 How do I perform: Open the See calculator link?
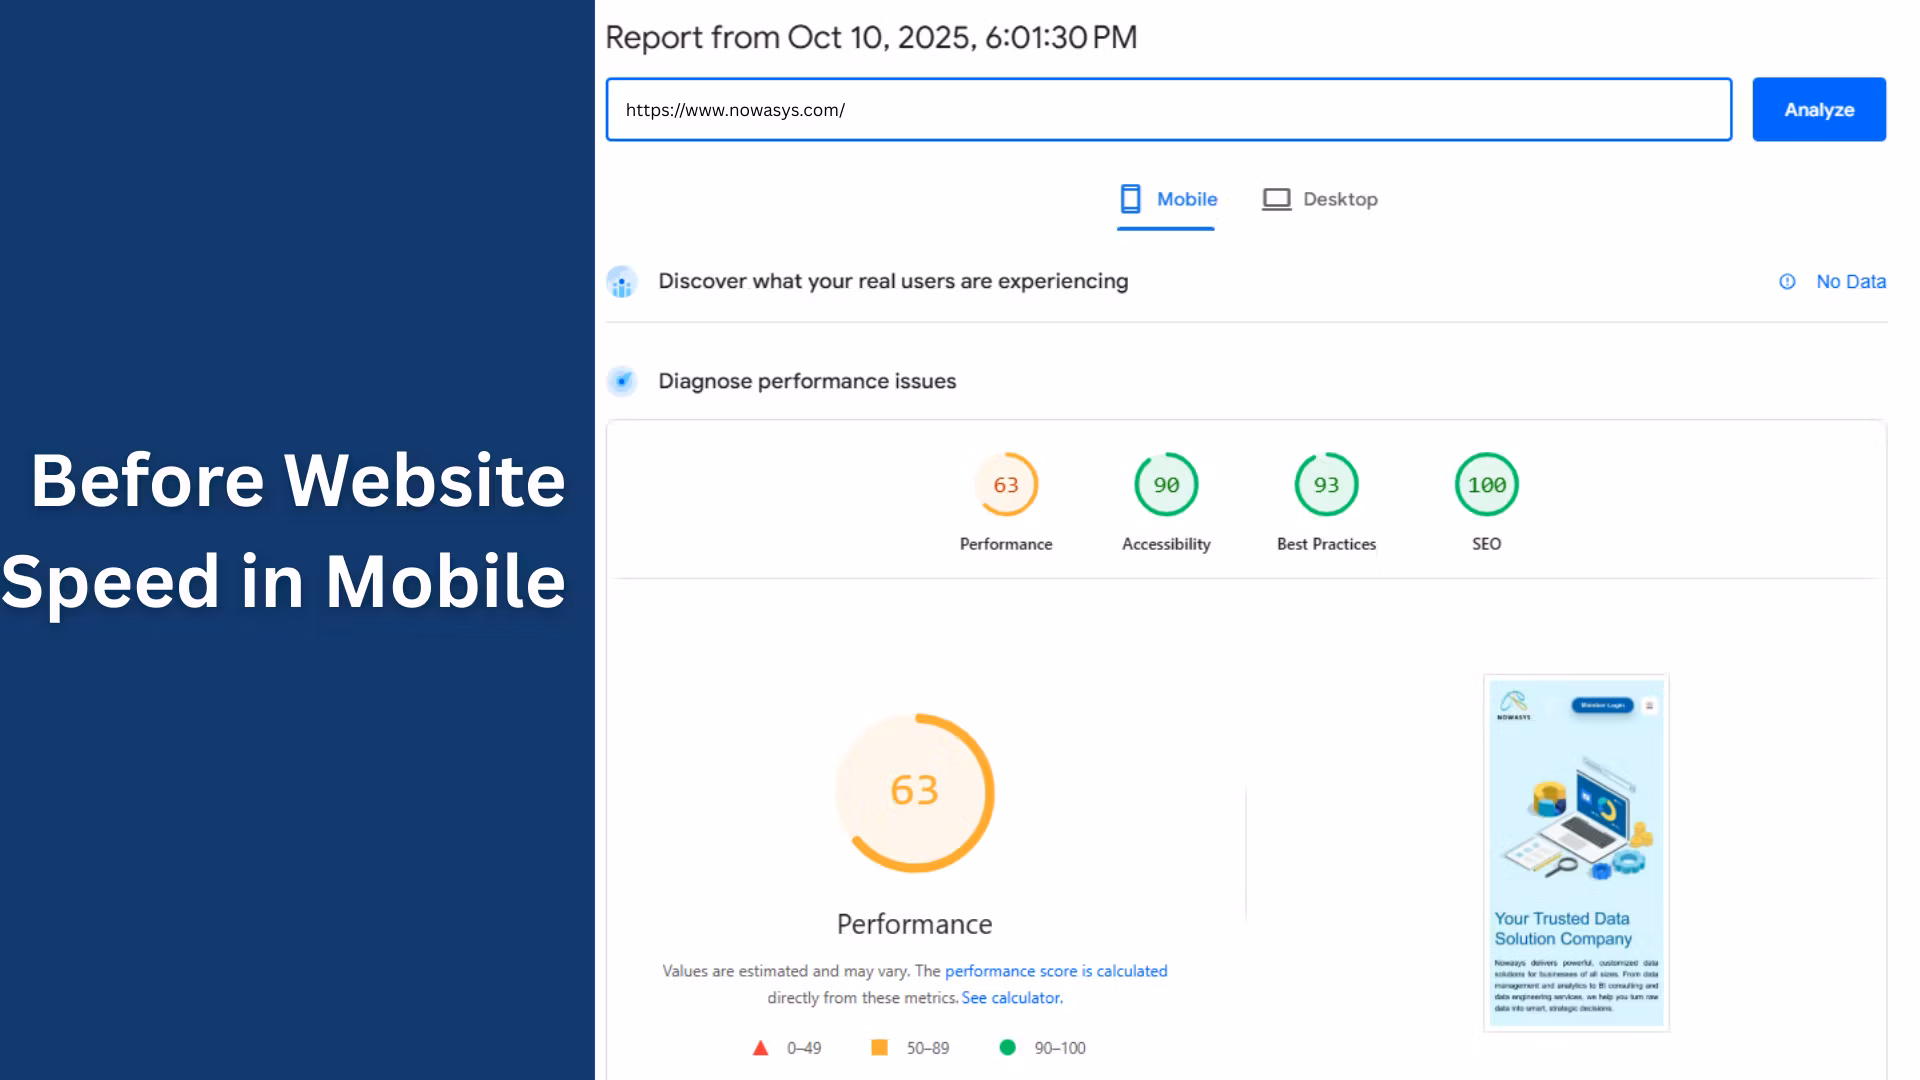tap(1011, 998)
